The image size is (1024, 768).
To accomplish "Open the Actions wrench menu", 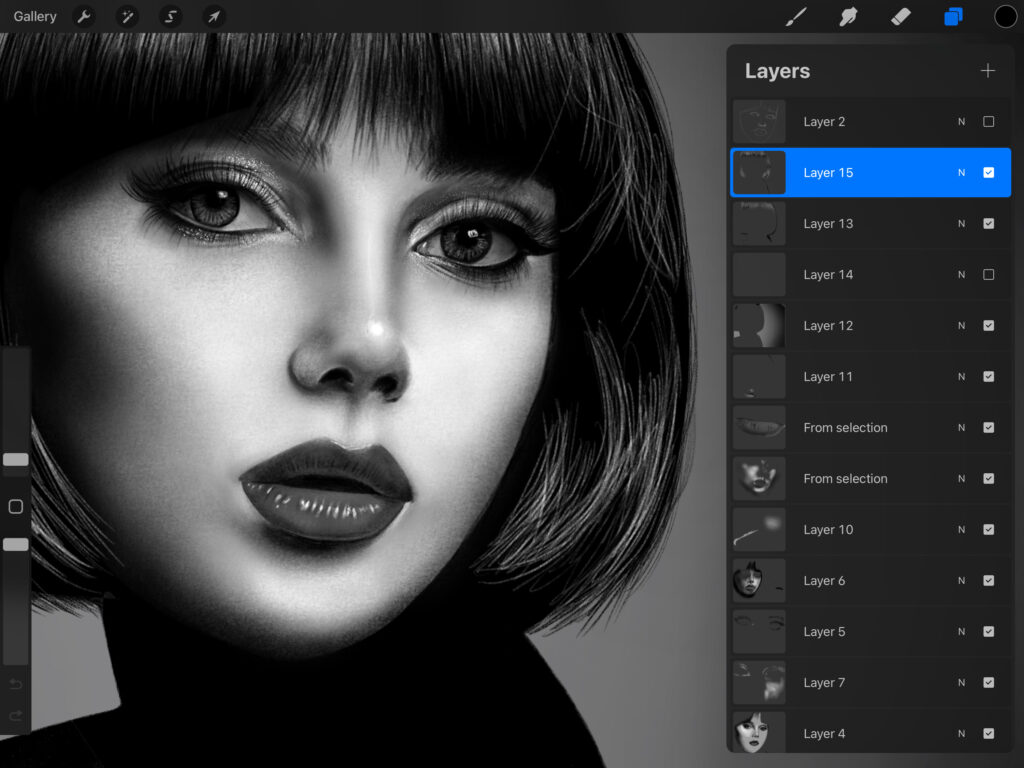I will (x=84, y=16).
